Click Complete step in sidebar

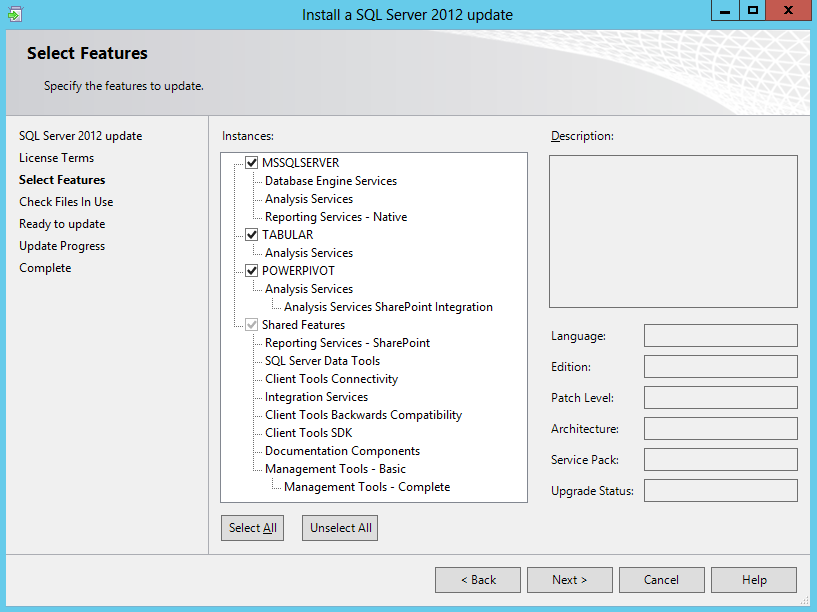[x=45, y=268]
